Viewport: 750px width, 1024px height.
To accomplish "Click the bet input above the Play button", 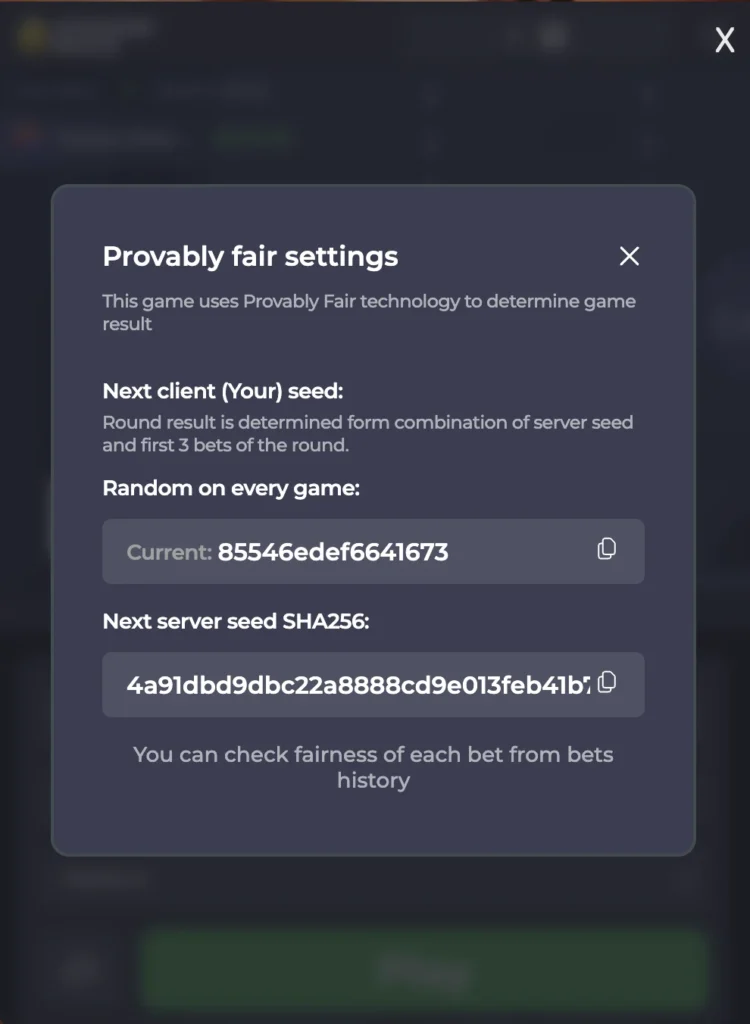I will point(375,881).
